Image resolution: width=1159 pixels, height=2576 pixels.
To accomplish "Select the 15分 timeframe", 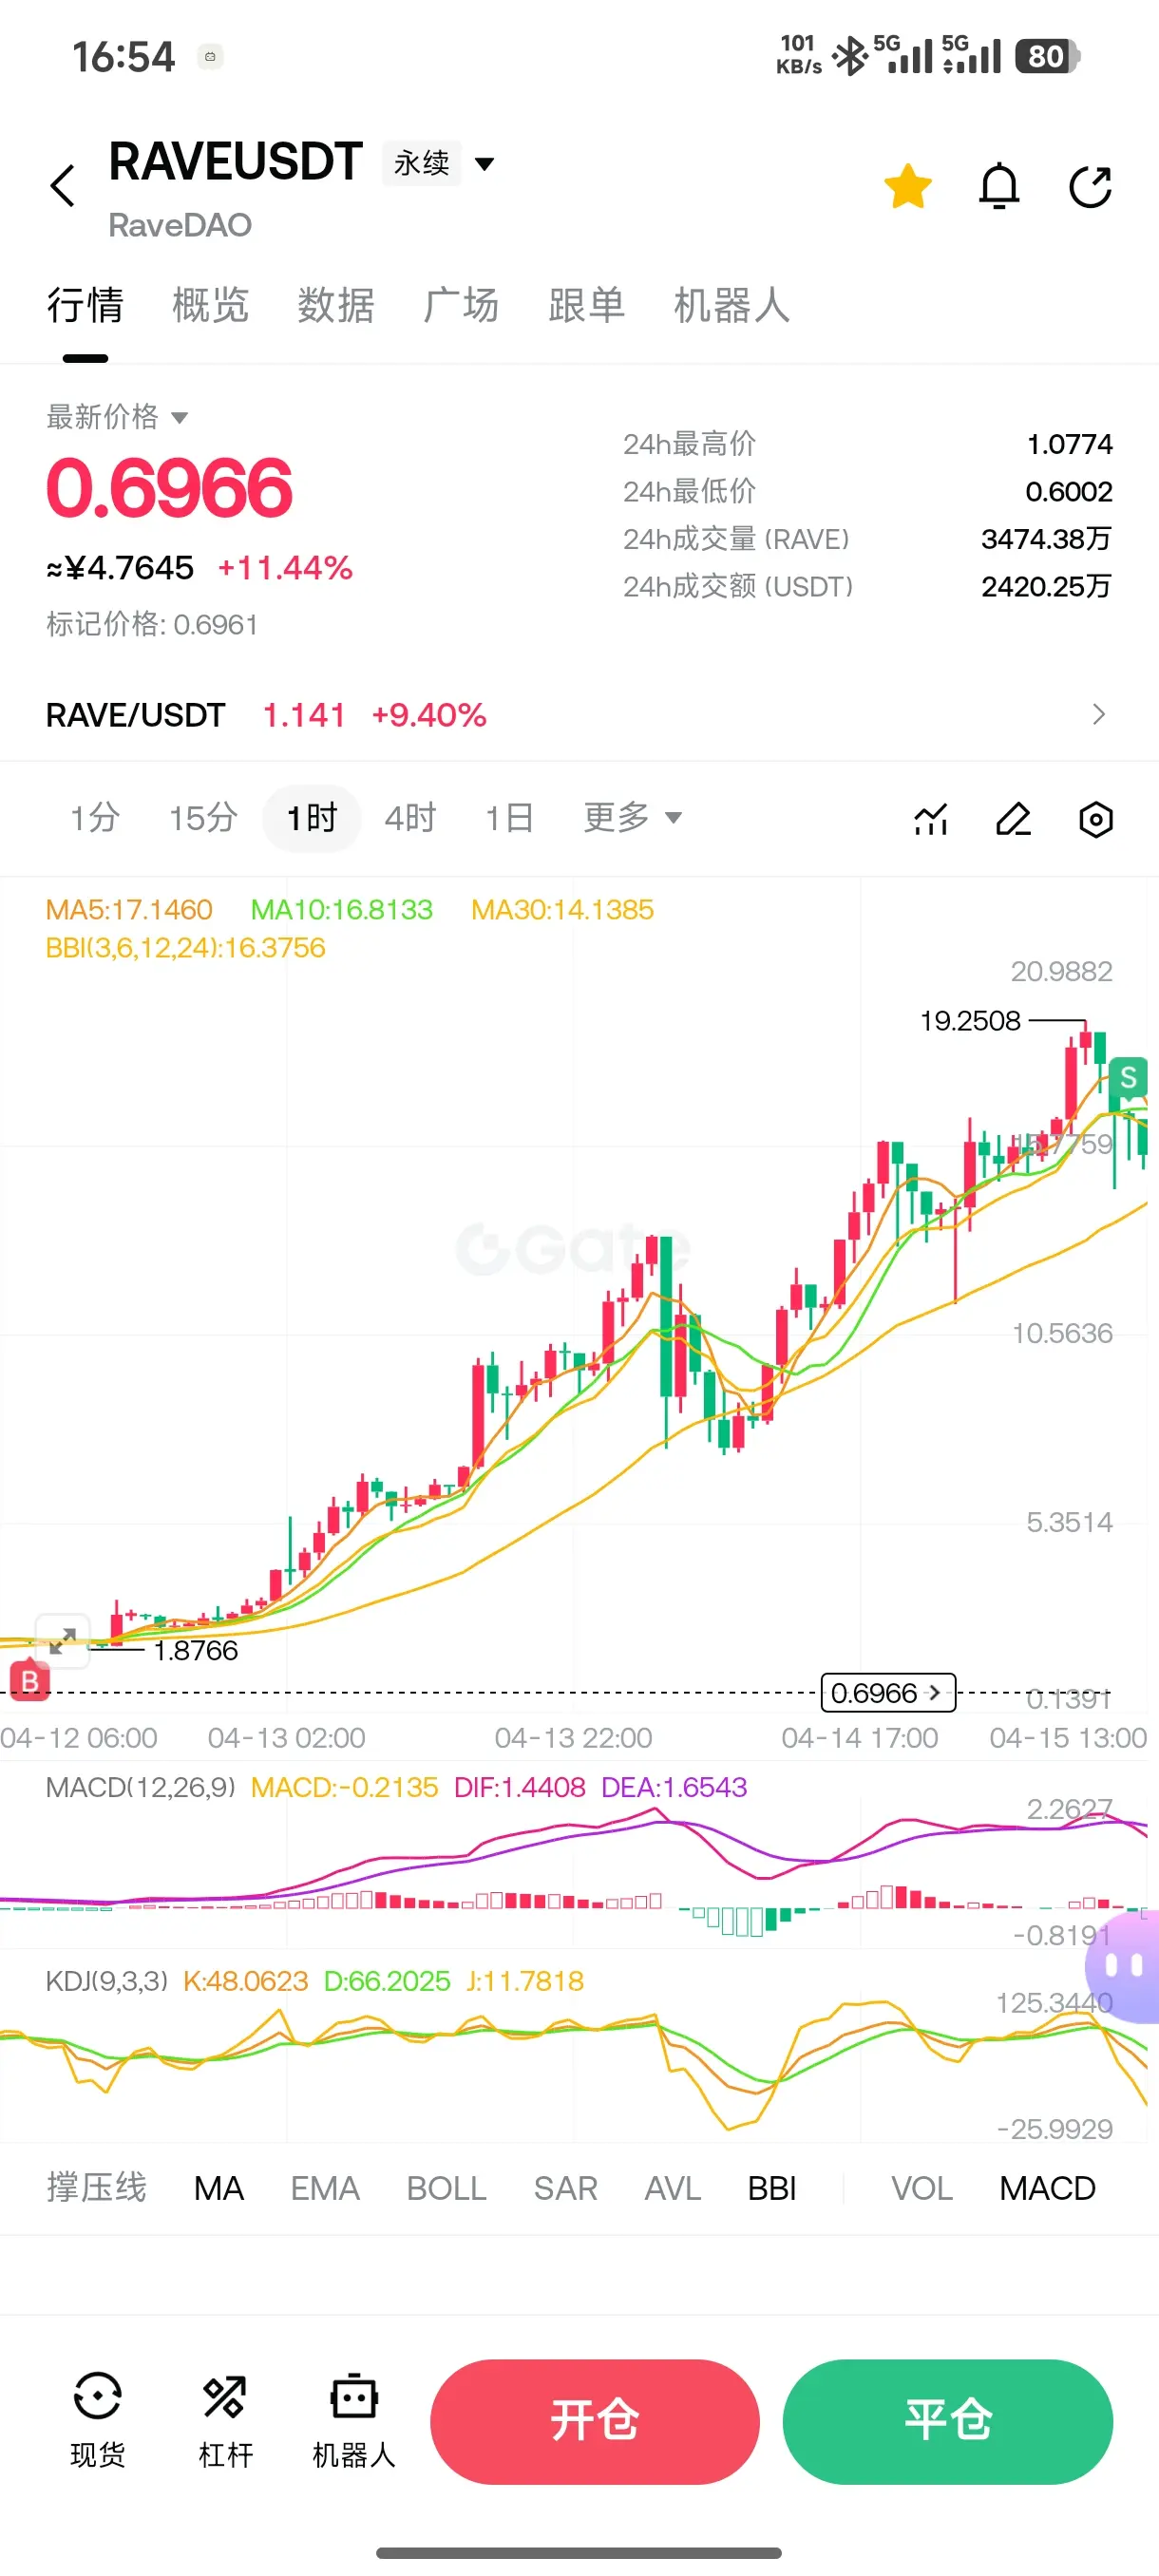I will click(203, 818).
